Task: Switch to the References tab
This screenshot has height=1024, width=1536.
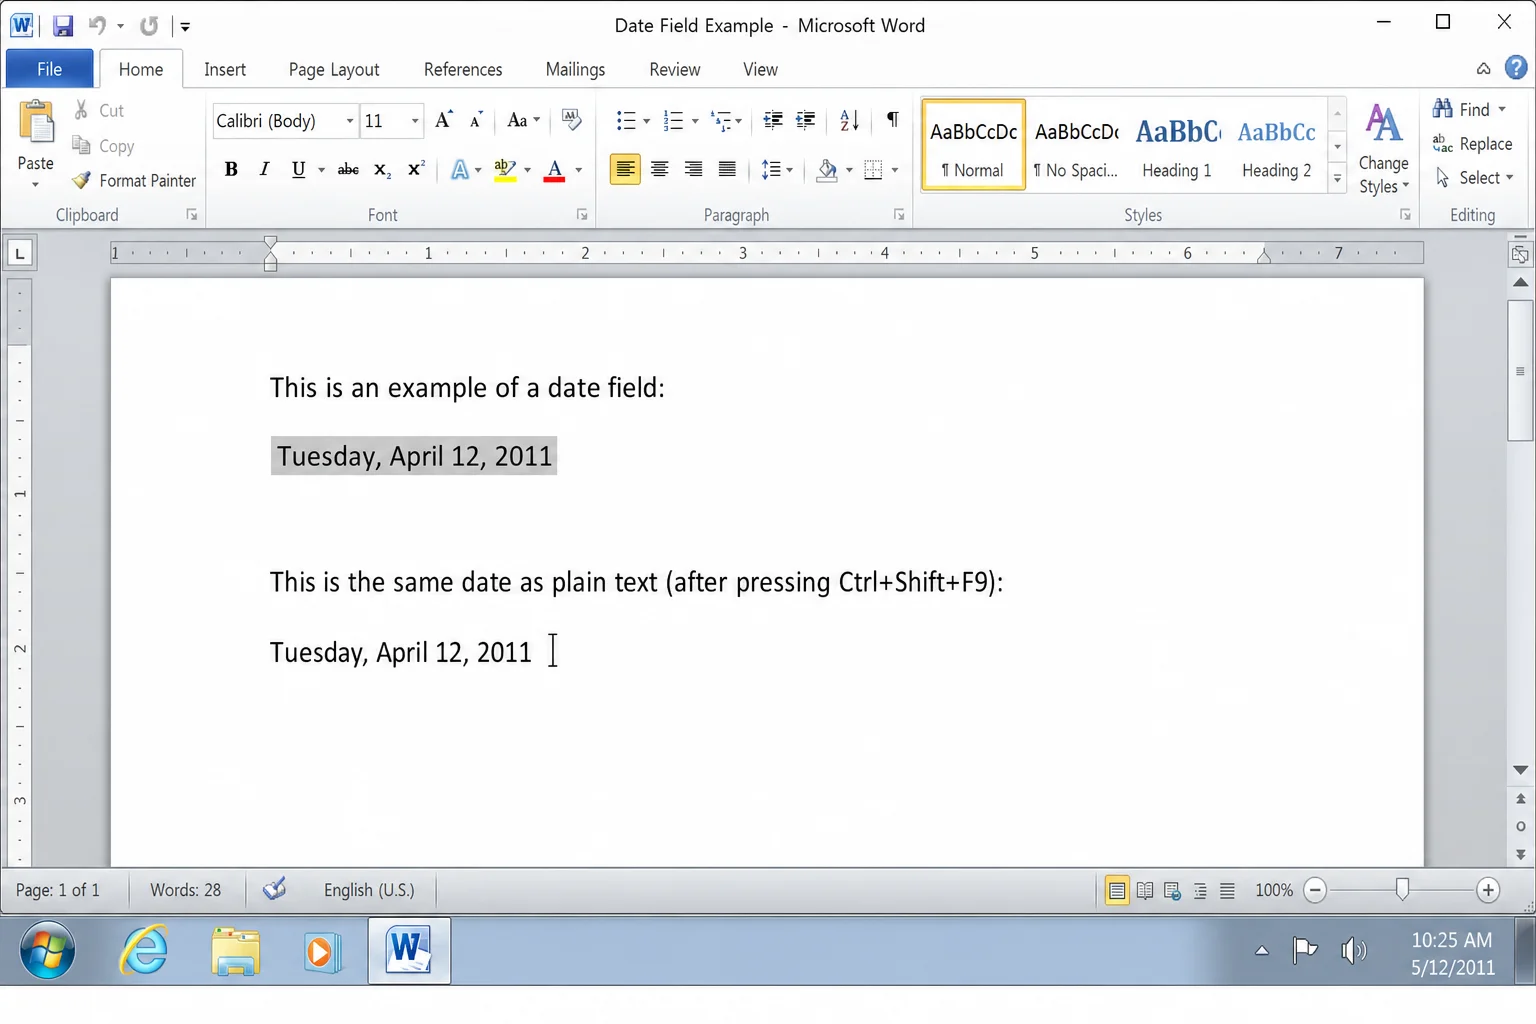Action: 463,69
